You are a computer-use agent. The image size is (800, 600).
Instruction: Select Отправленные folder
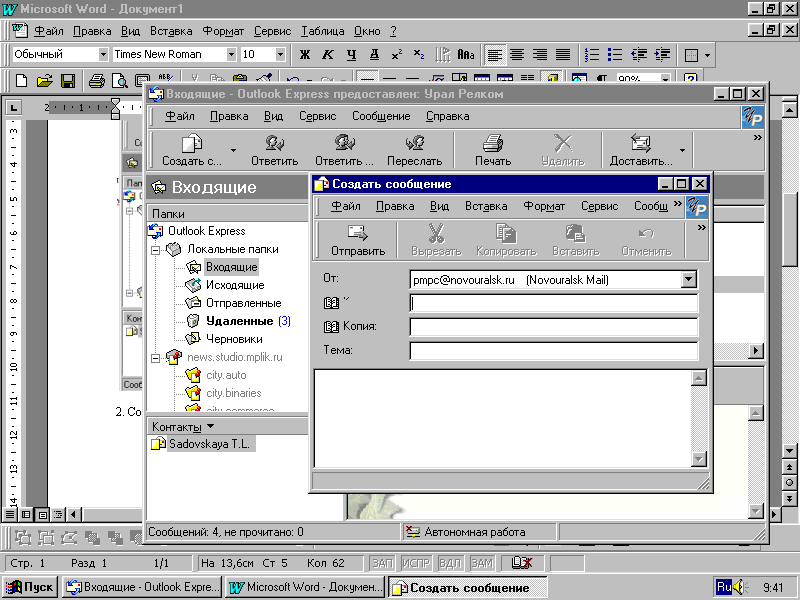(x=243, y=303)
